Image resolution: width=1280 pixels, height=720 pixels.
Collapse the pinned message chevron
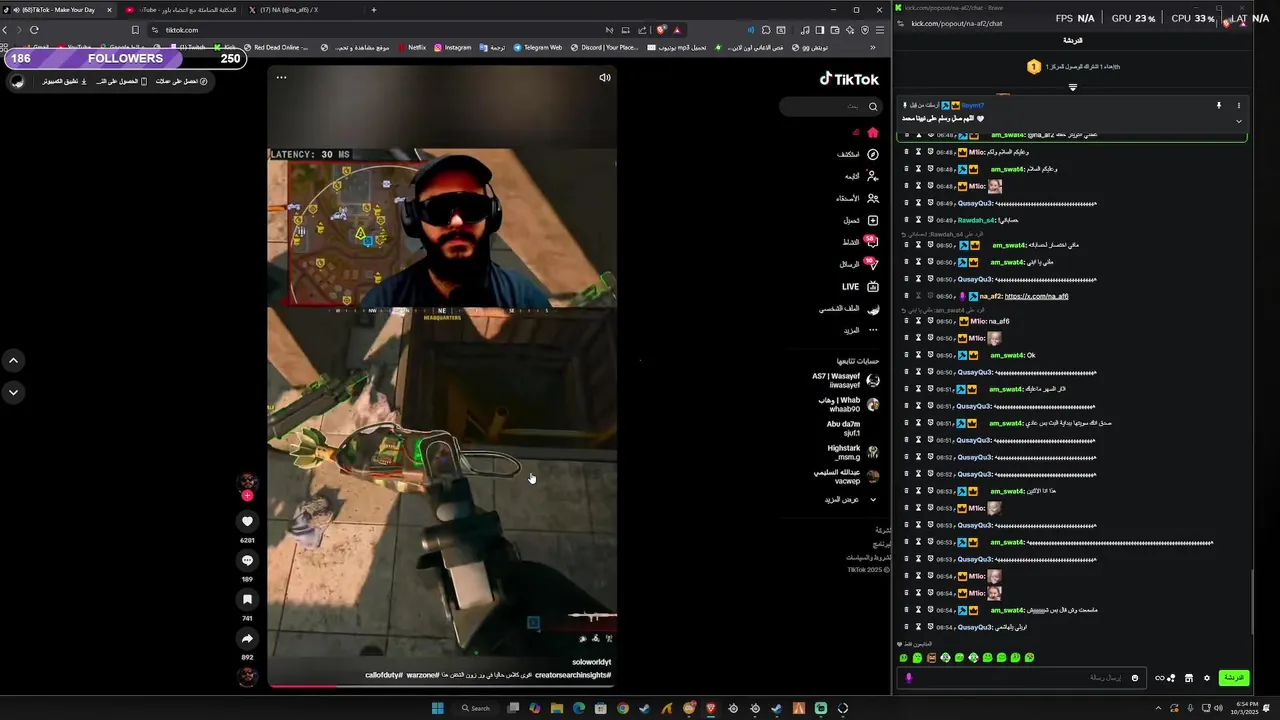[x=1238, y=121]
